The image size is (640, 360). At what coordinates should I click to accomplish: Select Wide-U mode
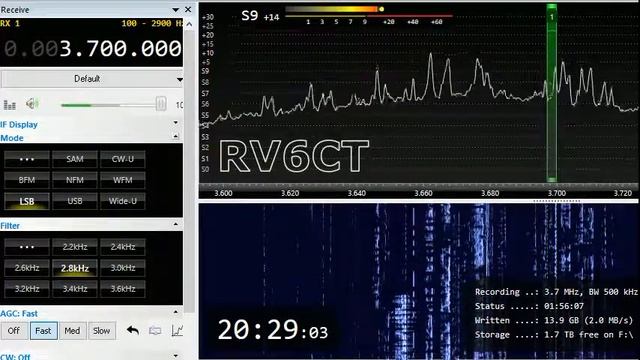(122, 201)
